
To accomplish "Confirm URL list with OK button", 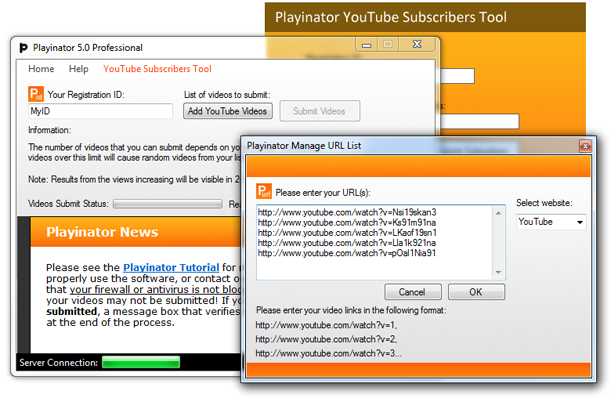I will [476, 292].
